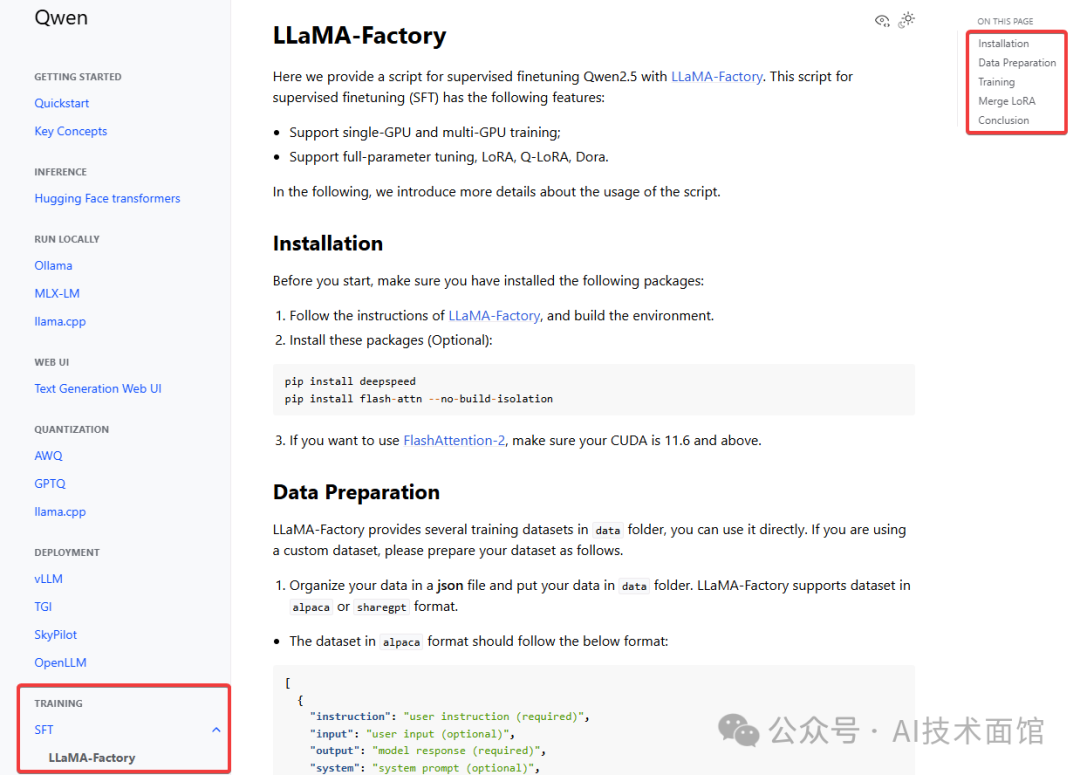Open the SkyPilot deployment page
Image resolution: width=1080 pixels, height=775 pixels.
(x=56, y=634)
